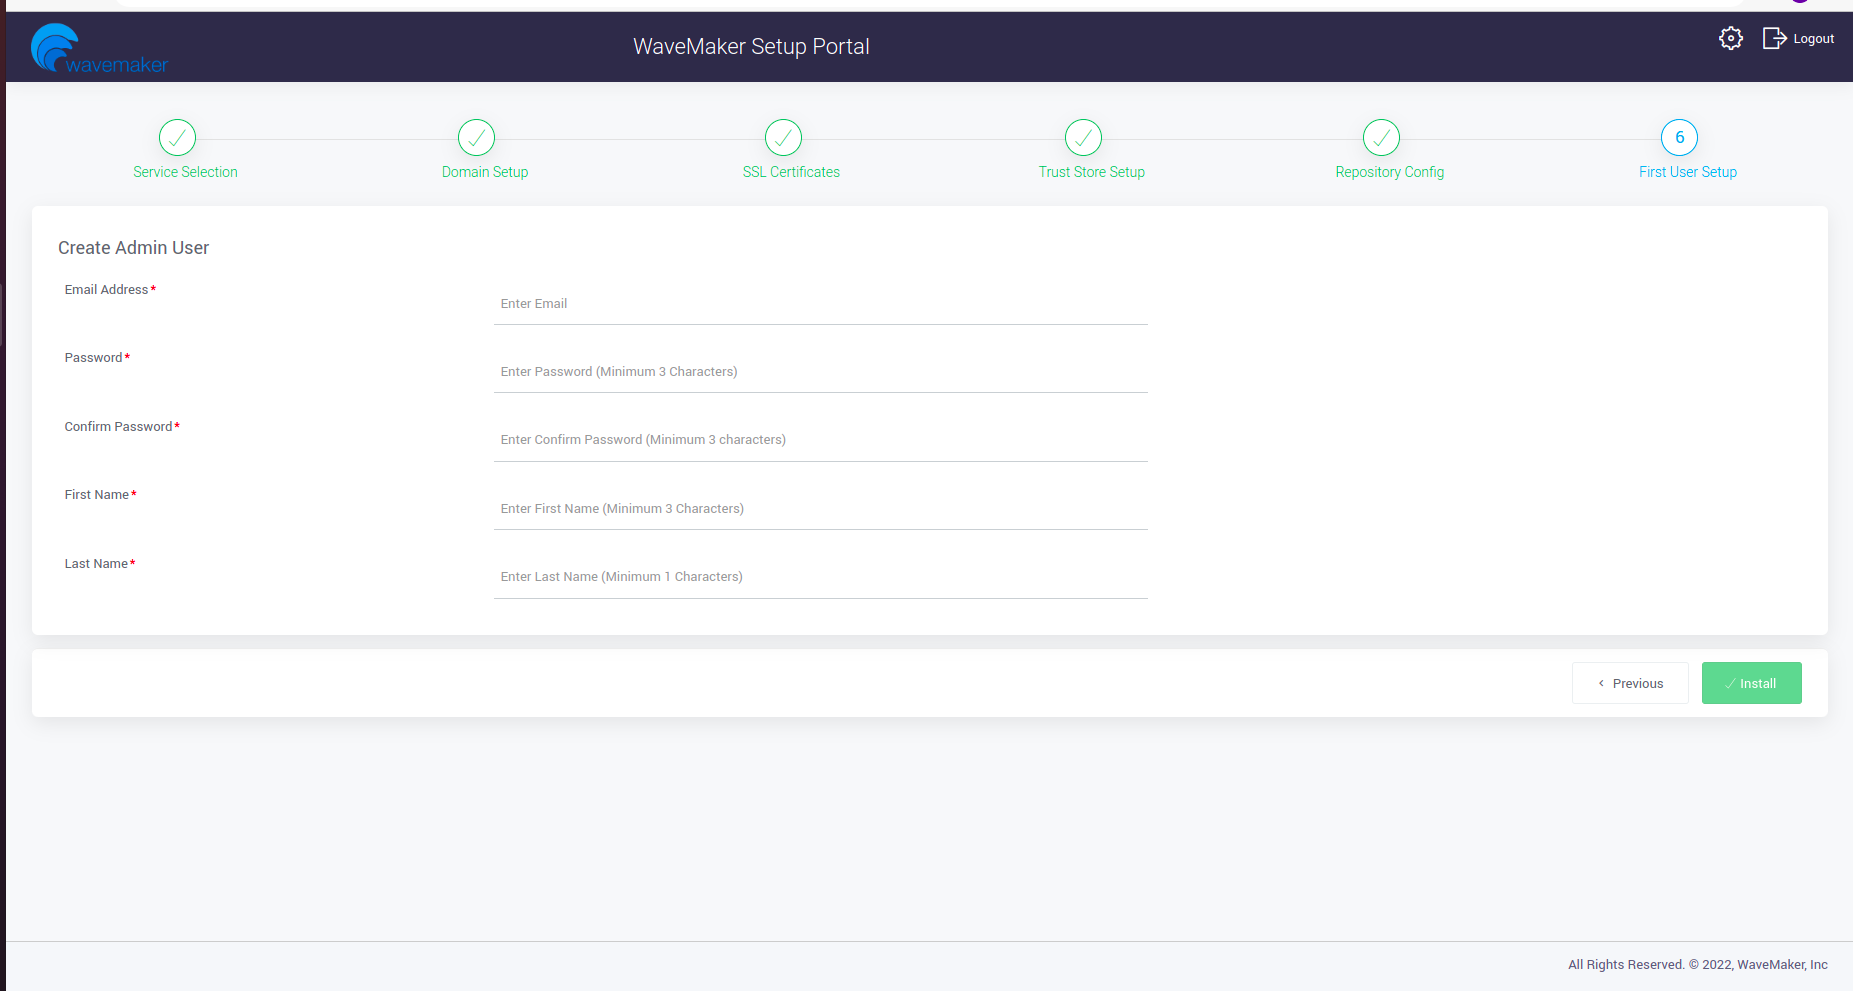
Task: Open the Service Selection step
Action: [x=186, y=171]
